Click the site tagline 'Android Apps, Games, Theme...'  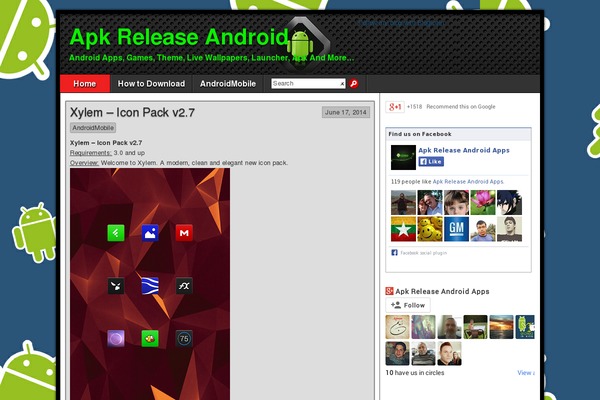pyautogui.click(x=212, y=58)
